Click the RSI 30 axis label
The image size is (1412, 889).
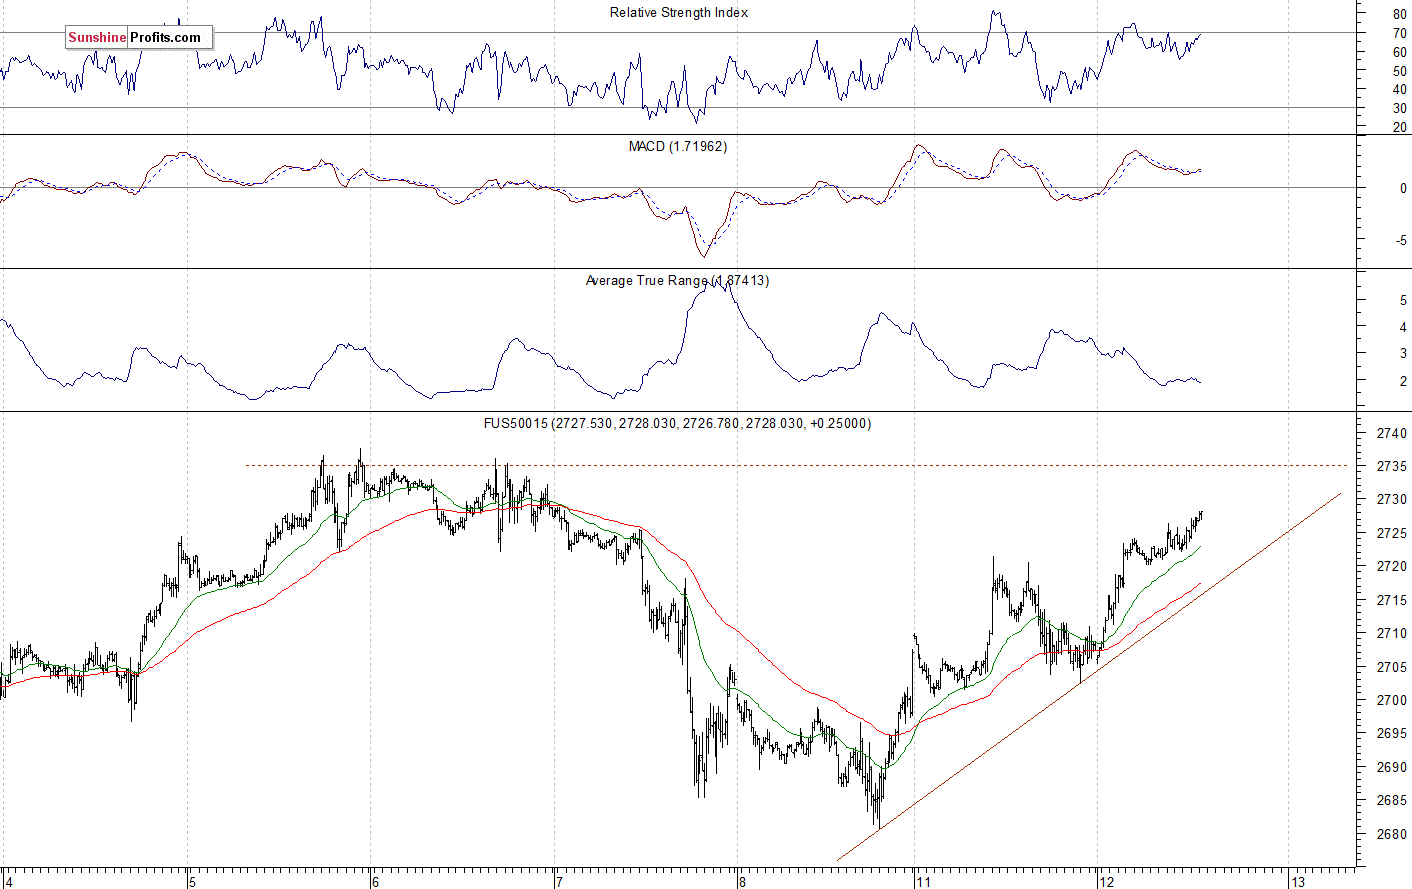[1399, 109]
